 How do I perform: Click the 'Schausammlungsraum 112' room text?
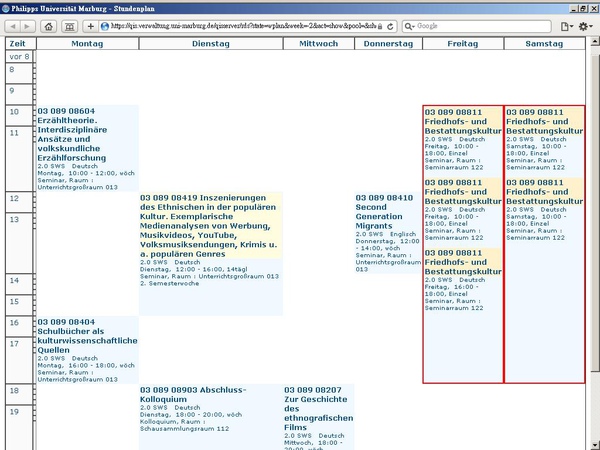coord(184,429)
